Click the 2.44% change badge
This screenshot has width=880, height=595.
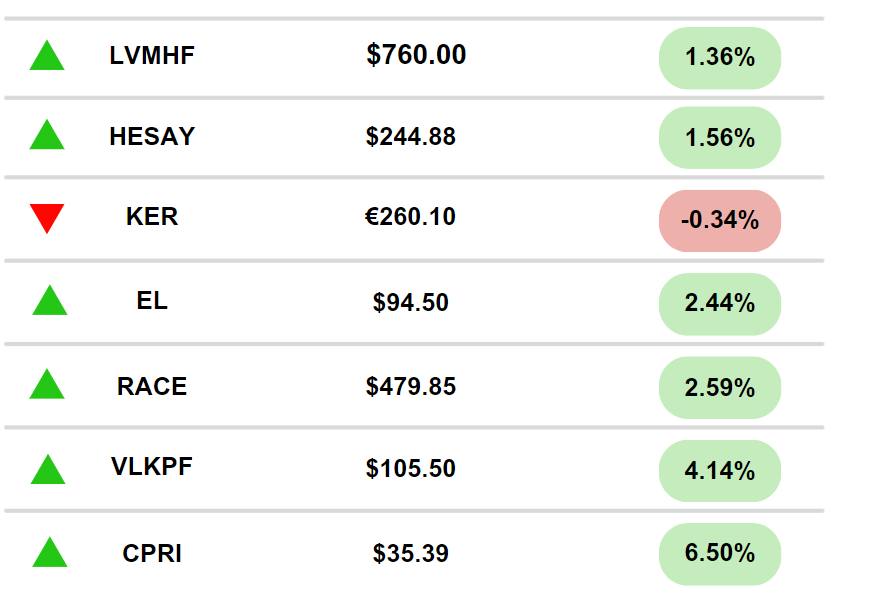[719, 303]
